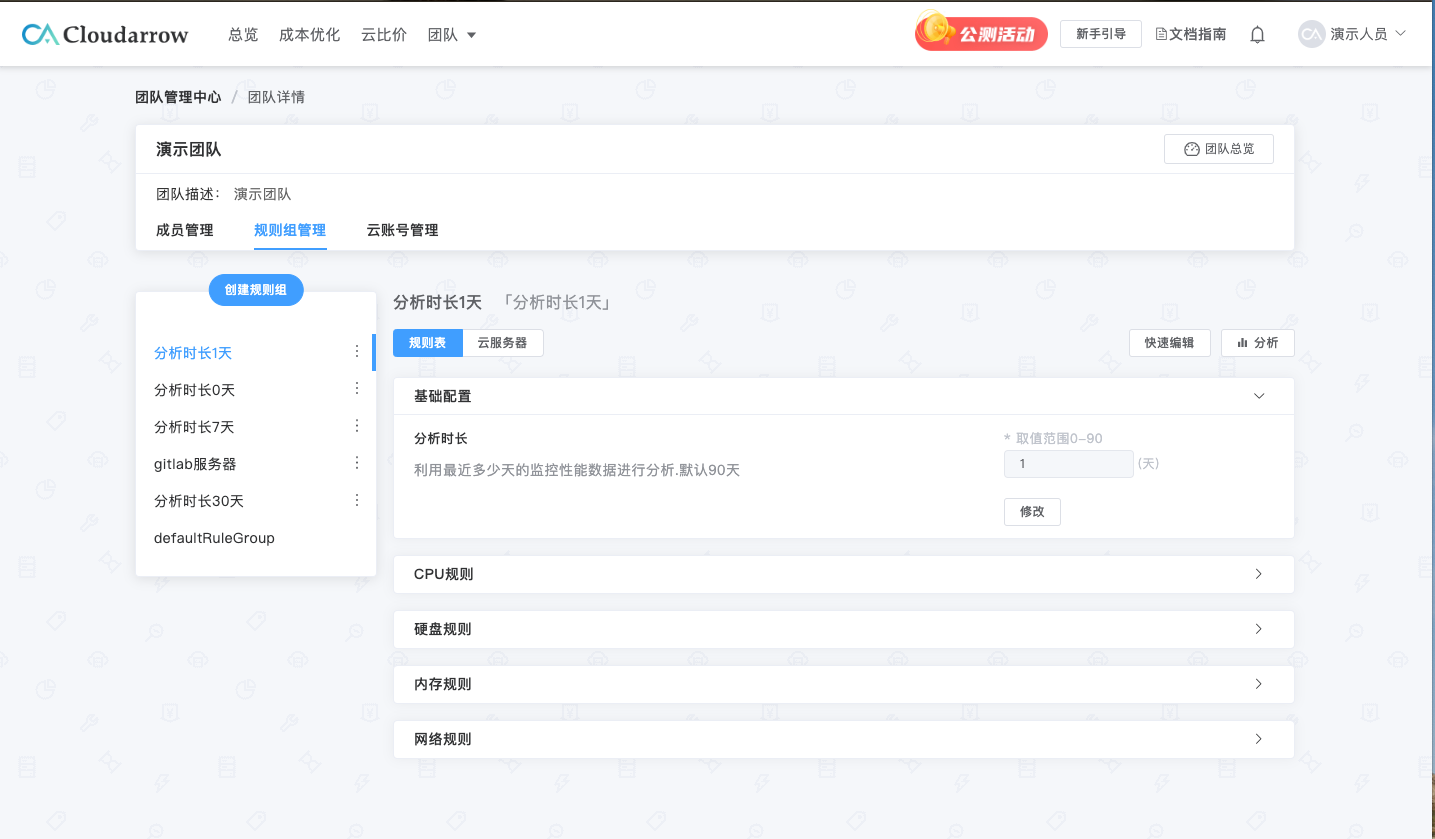Click the 修改 button
1435x839 pixels.
click(1032, 511)
